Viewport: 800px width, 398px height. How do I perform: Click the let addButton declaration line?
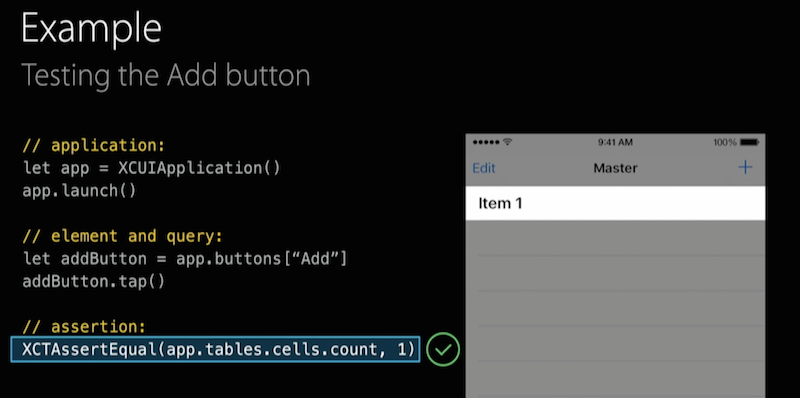[x=185, y=259]
